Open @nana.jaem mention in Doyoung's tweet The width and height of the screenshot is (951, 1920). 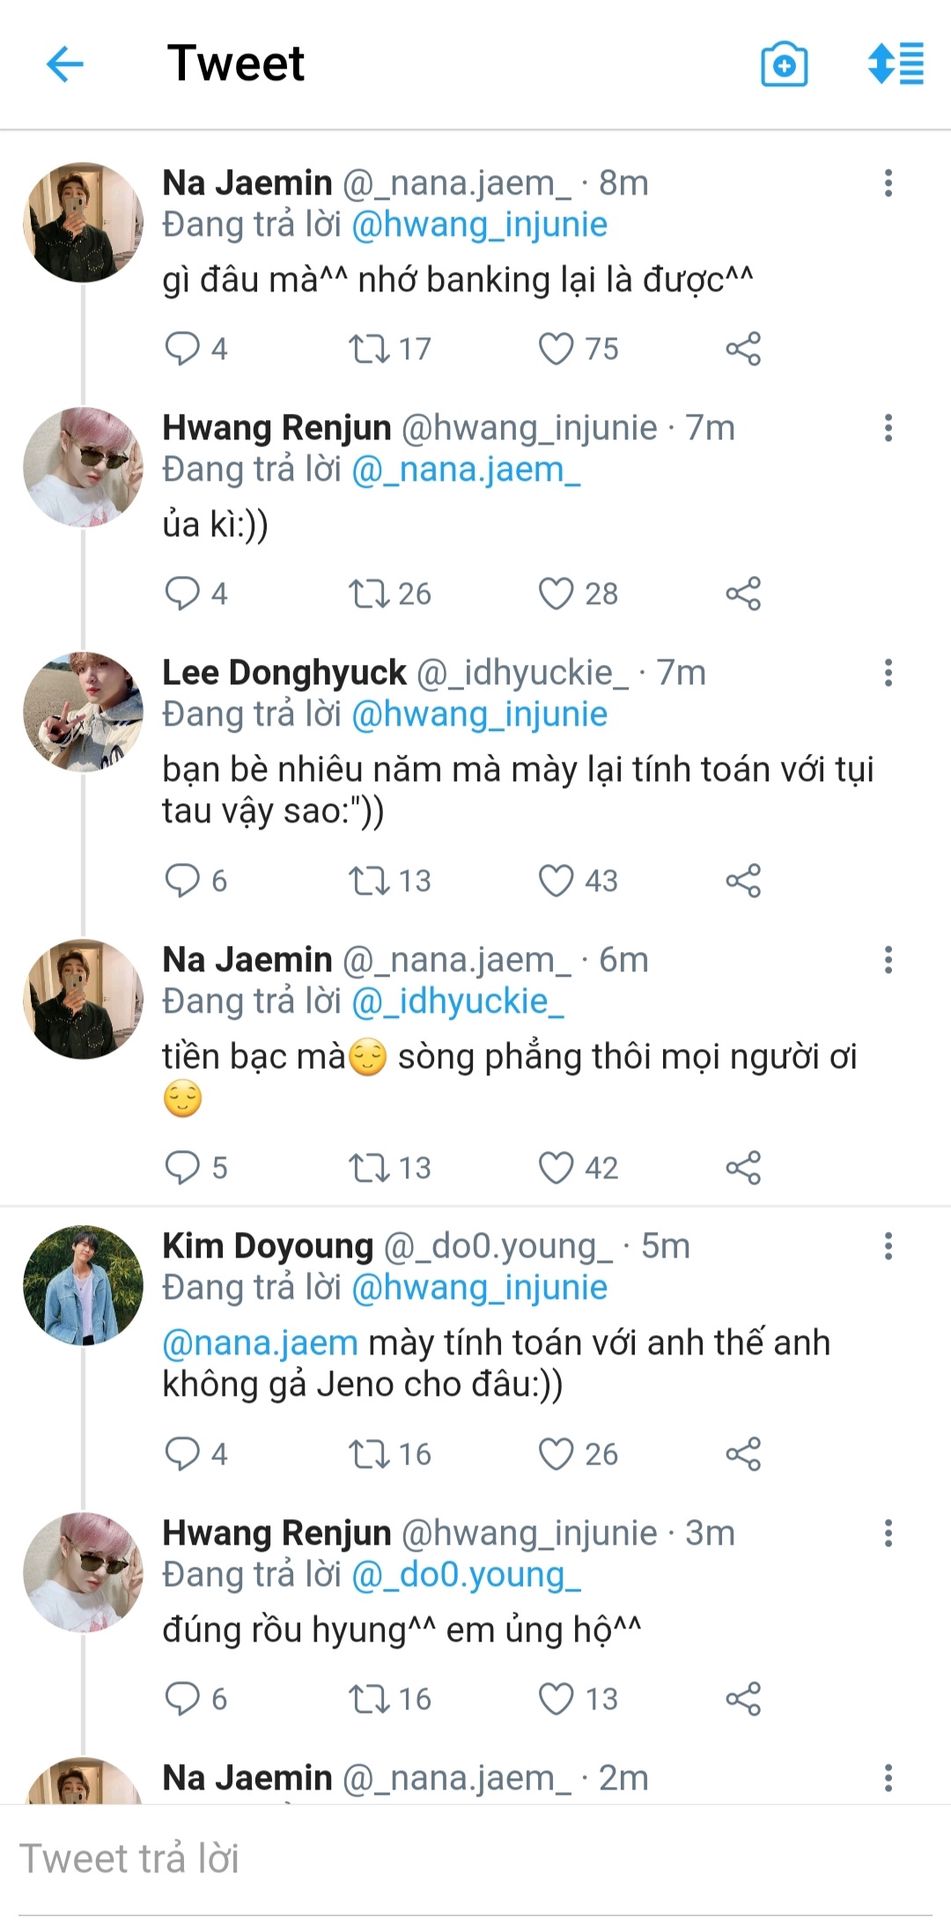point(260,1343)
